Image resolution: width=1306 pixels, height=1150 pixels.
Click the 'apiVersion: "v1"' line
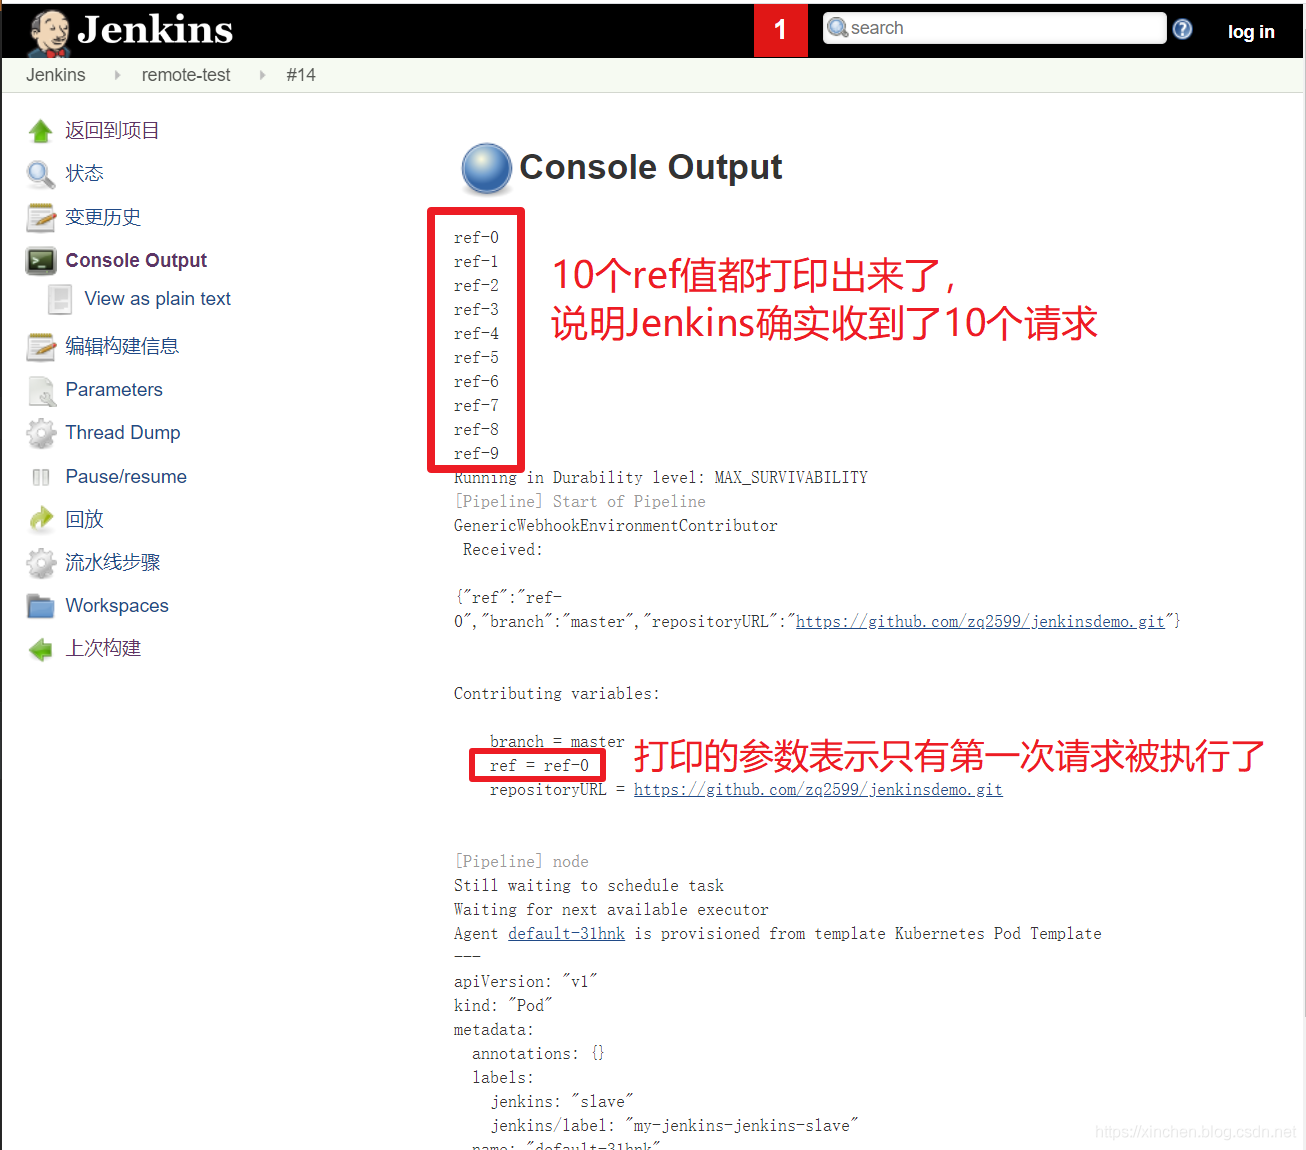(x=525, y=982)
